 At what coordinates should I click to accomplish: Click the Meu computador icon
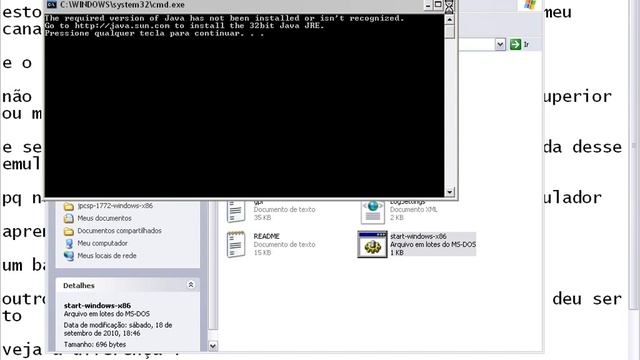click(69, 244)
